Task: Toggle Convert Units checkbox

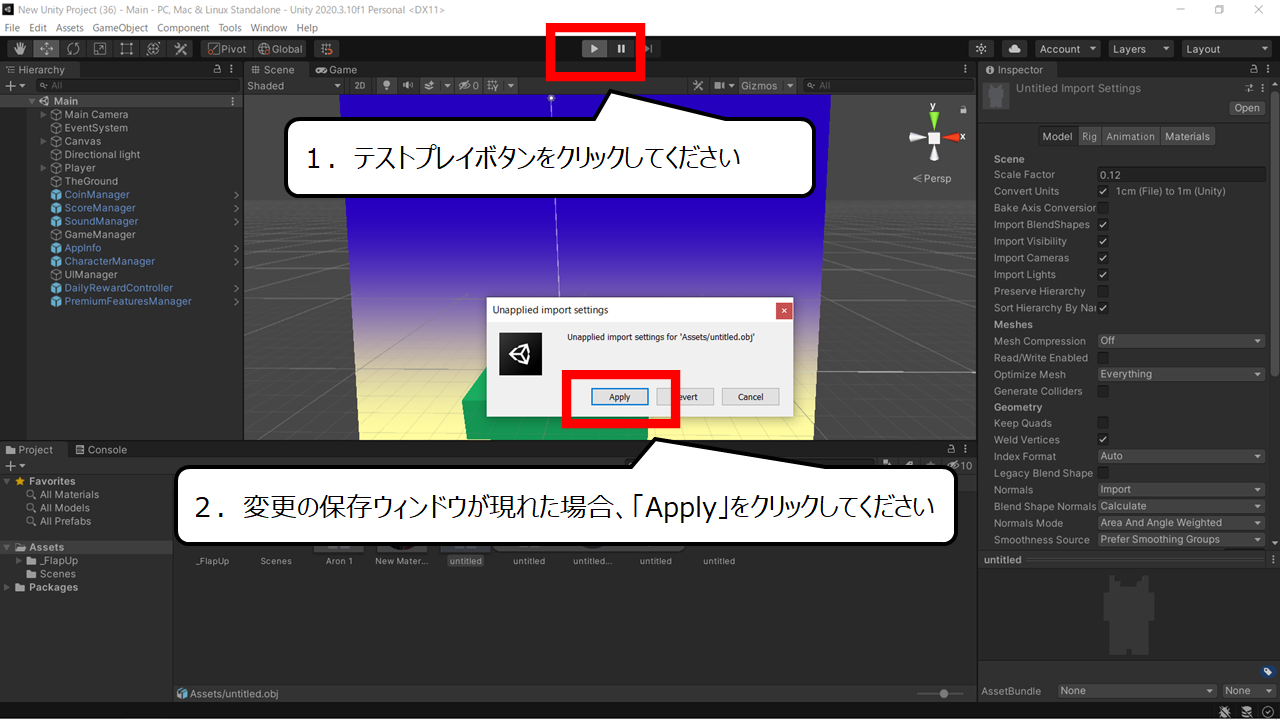Action: click(x=1103, y=191)
